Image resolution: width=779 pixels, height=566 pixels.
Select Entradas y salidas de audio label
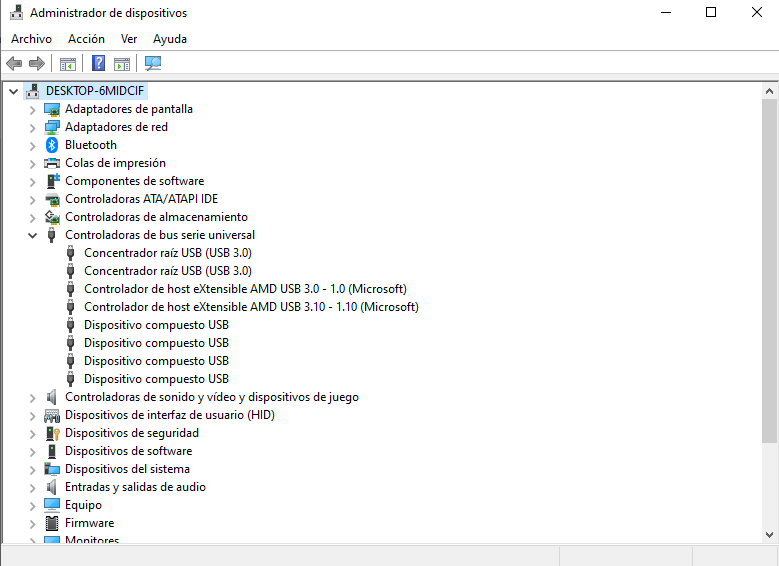pos(135,487)
